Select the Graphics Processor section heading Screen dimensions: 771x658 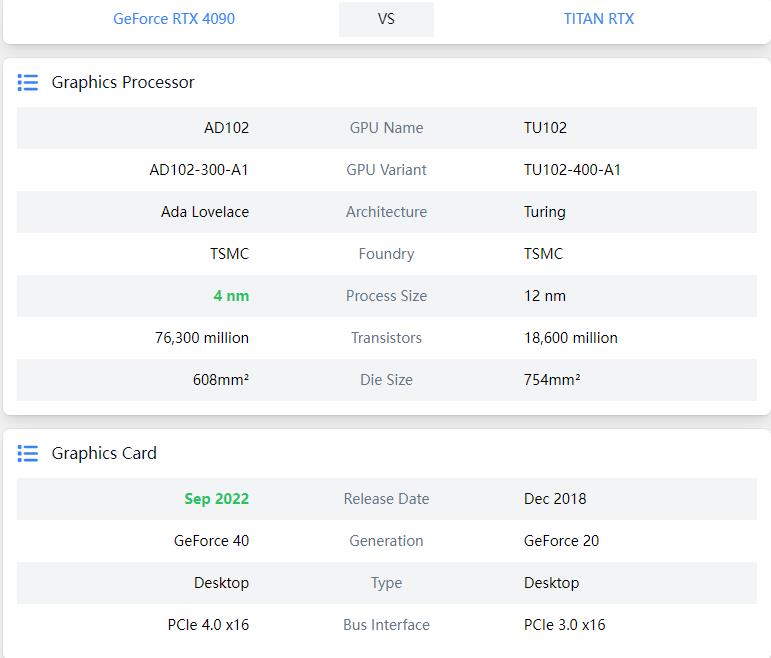tap(123, 83)
